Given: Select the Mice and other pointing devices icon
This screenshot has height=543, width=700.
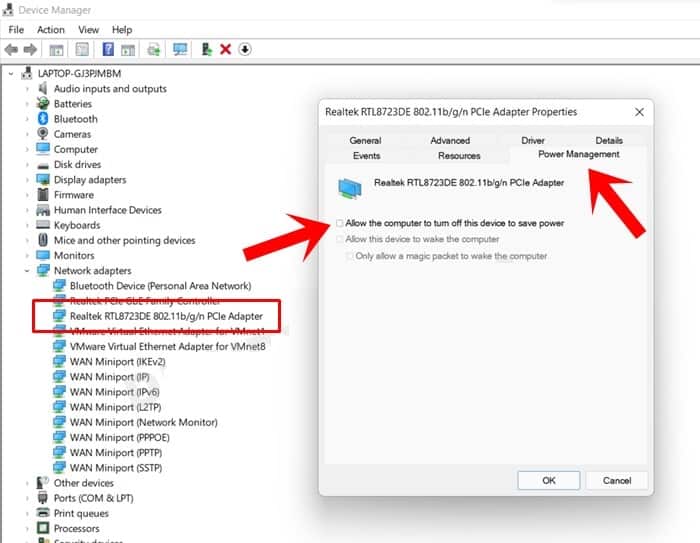Looking at the screenshot, I should tap(43, 240).
